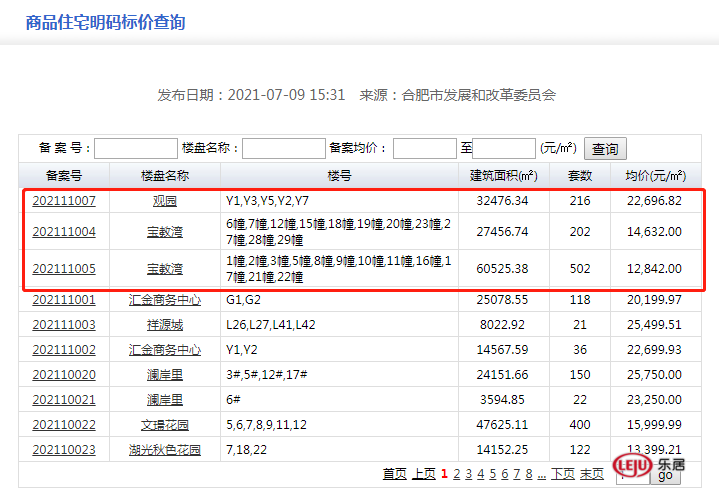
Task: Open the 湖光秋色花园 property link
Action: [x=165, y=450]
